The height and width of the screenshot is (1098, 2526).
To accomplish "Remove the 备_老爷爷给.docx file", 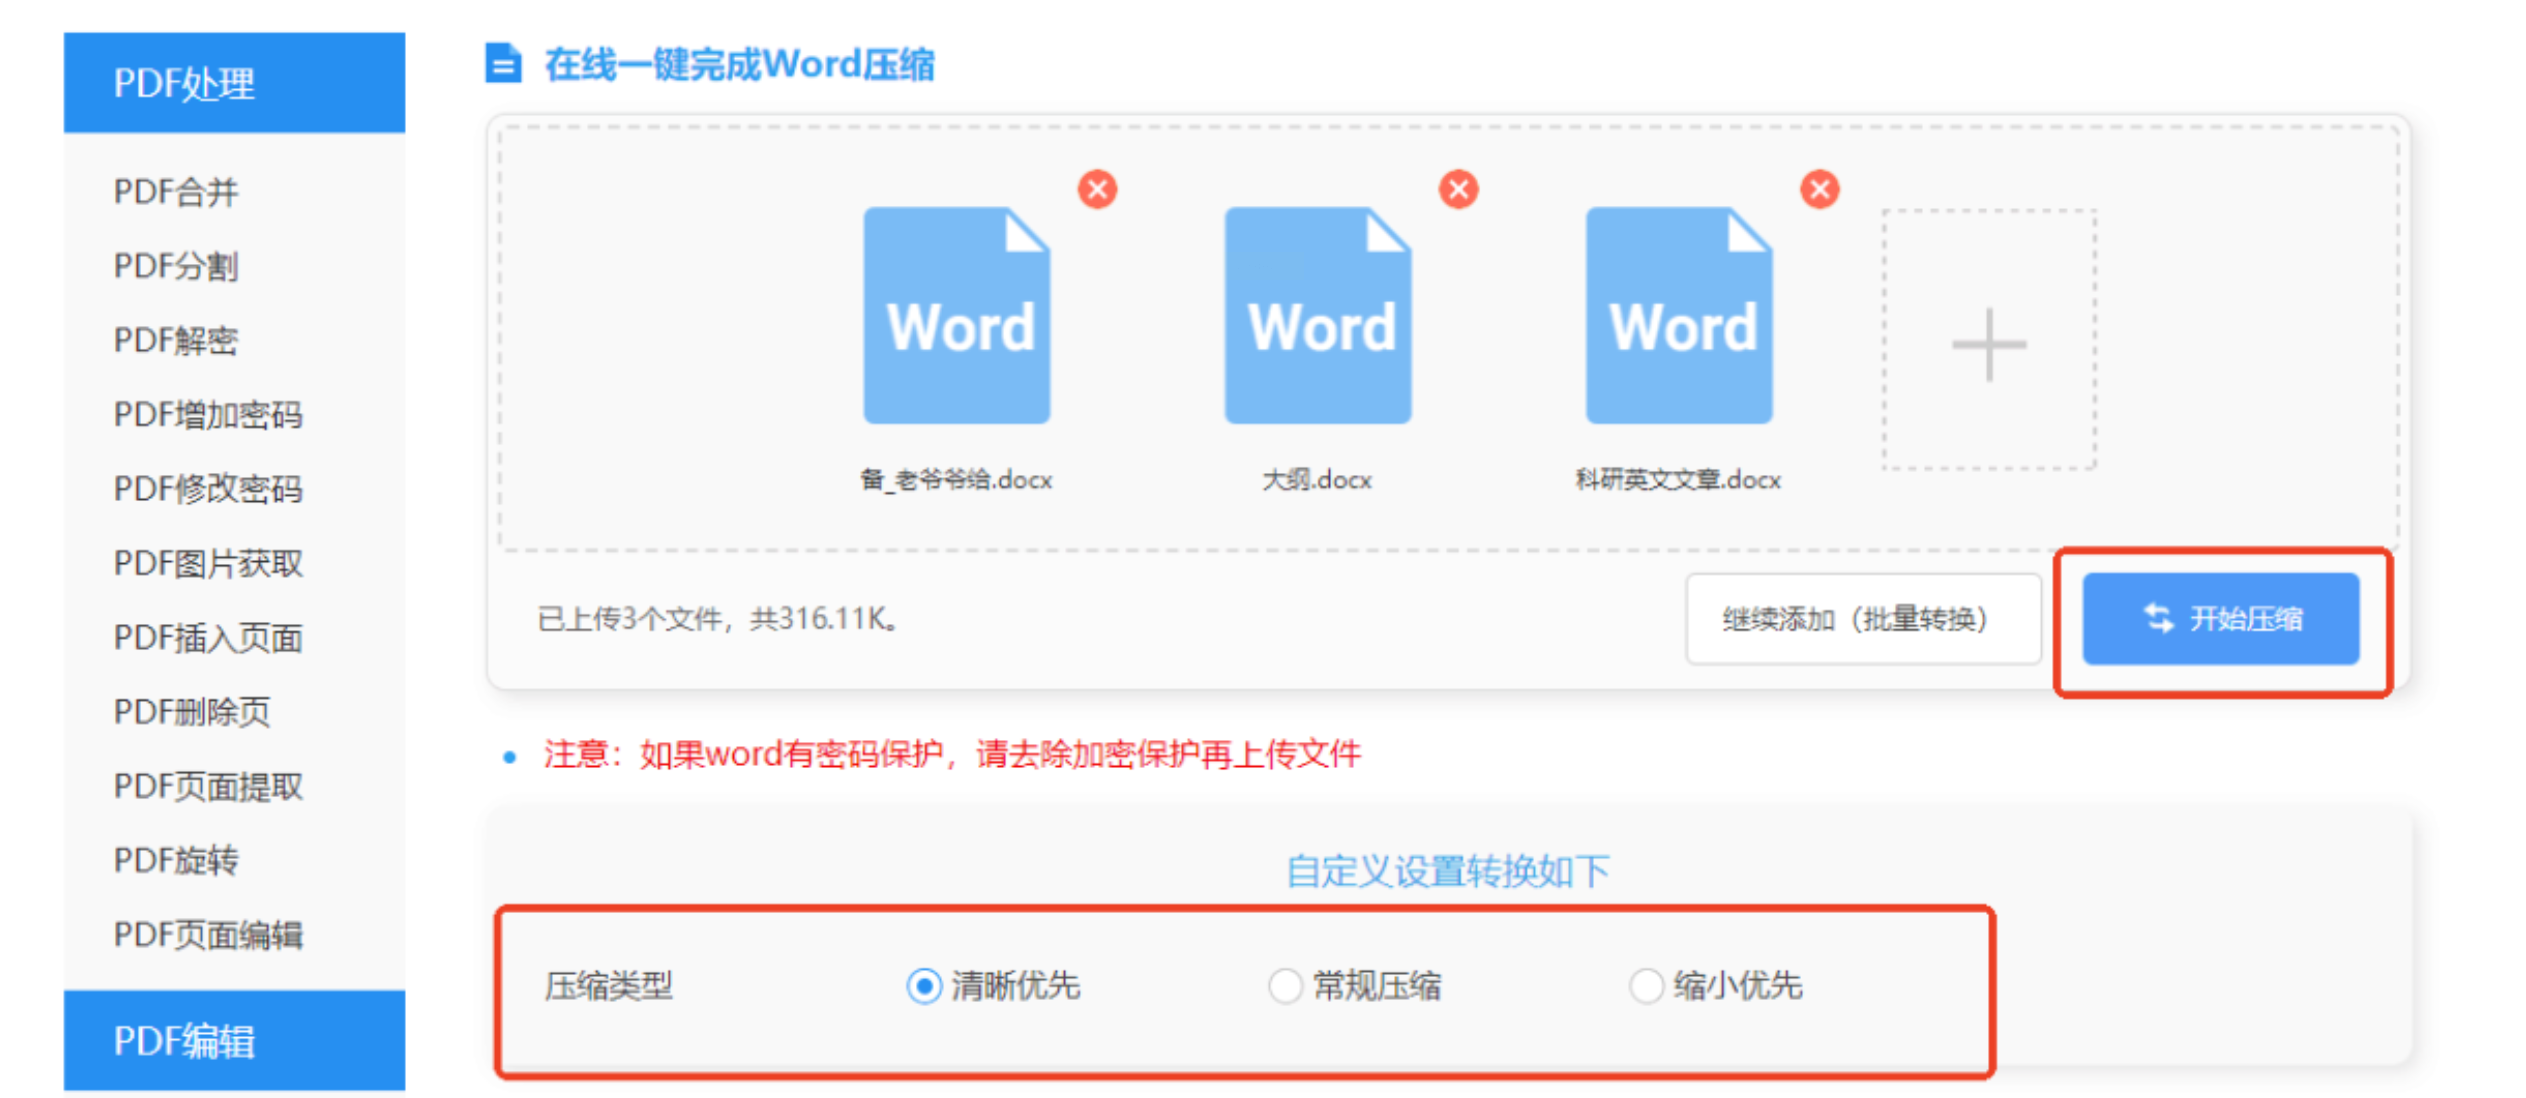I will tap(1097, 189).
